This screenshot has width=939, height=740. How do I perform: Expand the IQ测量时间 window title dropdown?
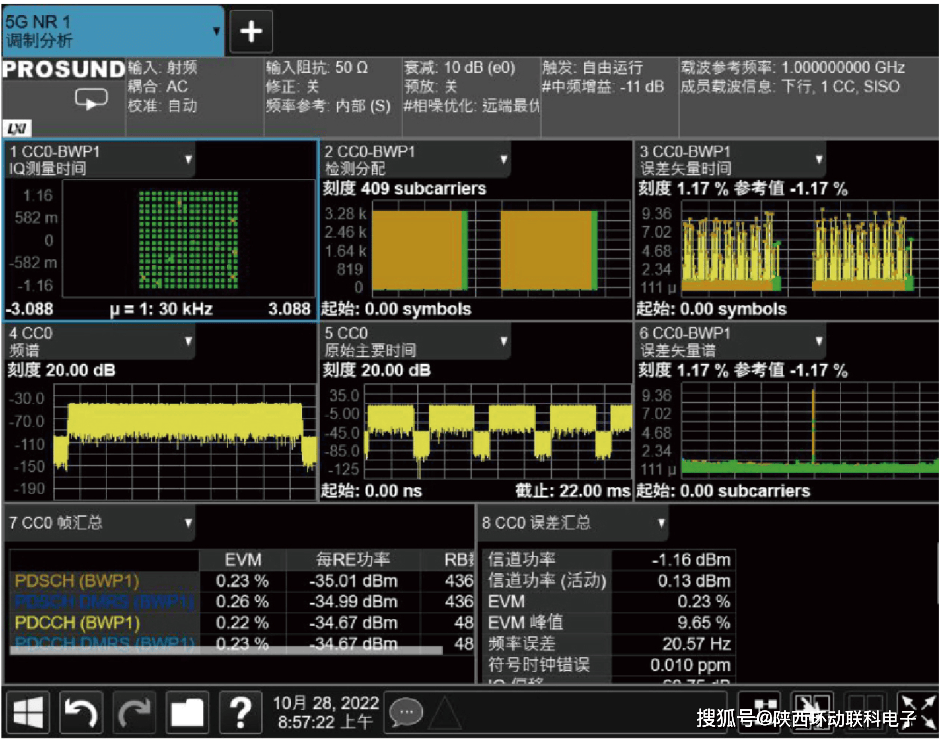(188, 159)
